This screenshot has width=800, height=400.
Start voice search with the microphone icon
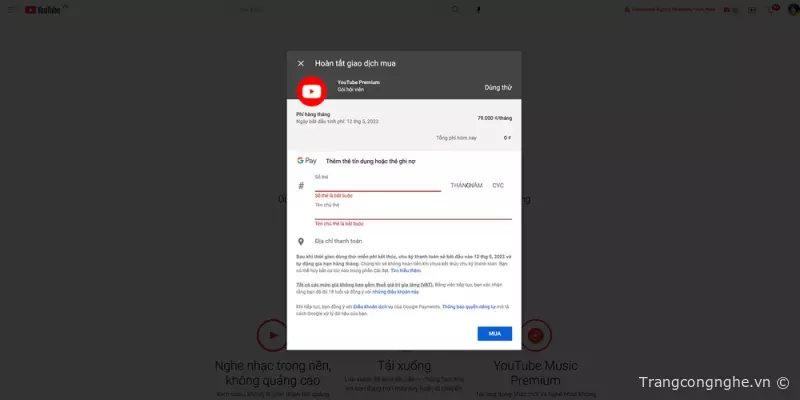click(x=478, y=10)
